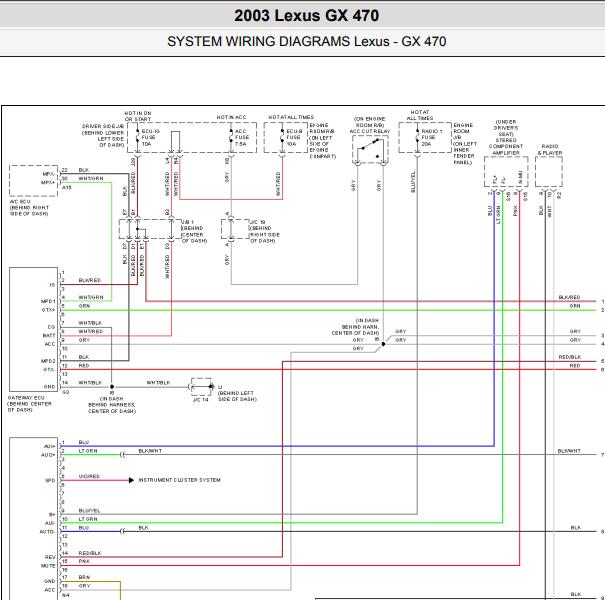Image resolution: width=605 pixels, height=600 pixels.
Task: Click the 'MPX-' pin label
Action: (49, 174)
